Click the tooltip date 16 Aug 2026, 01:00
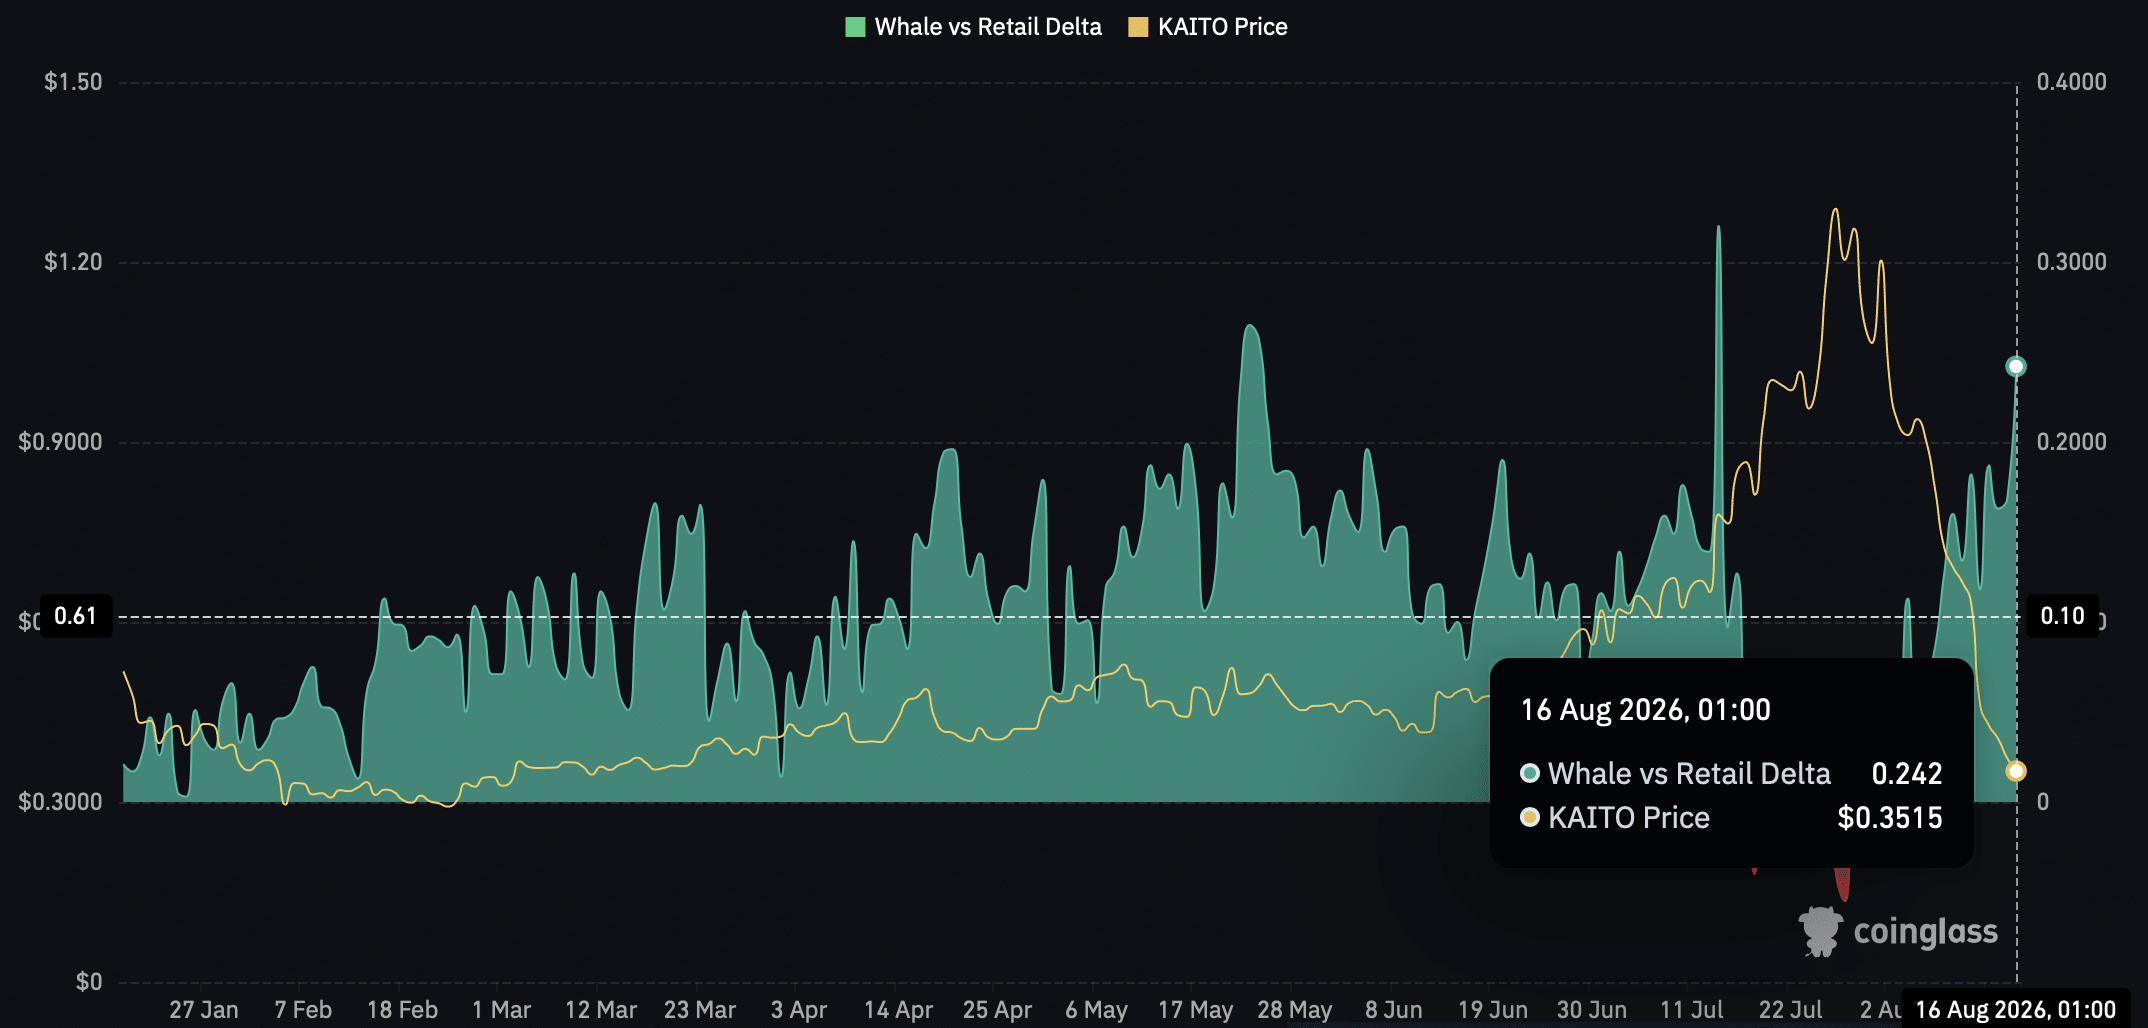 [1645, 710]
